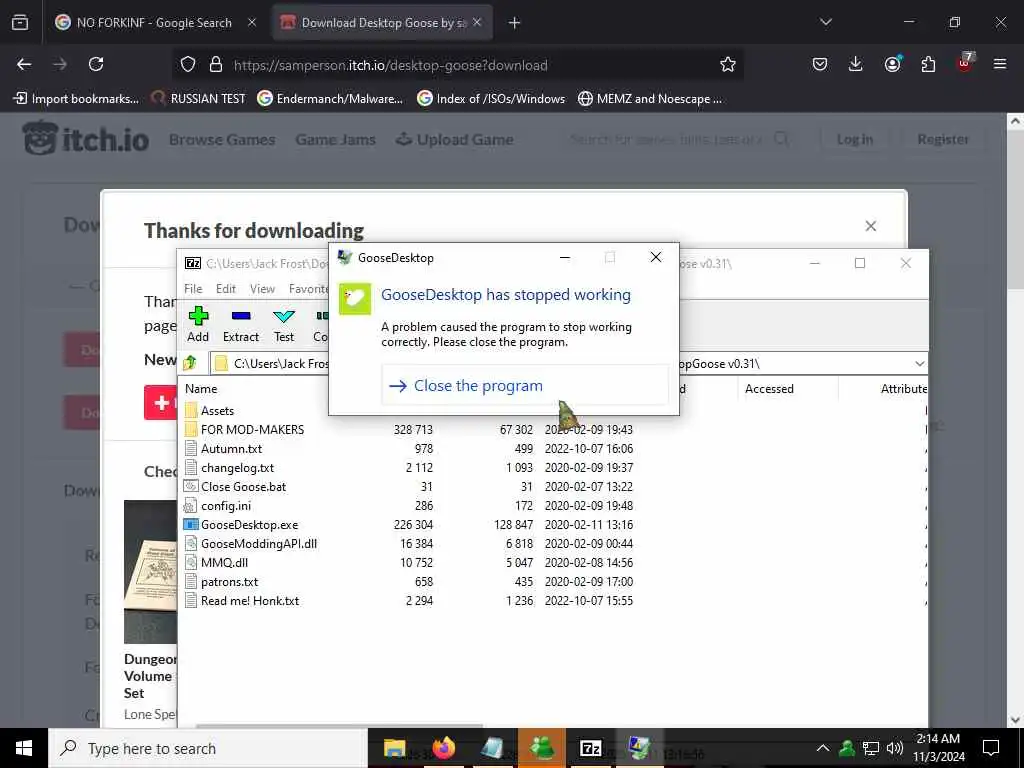Close the Thanks for downloading popup
This screenshot has width=1024, height=768.
tap(871, 226)
